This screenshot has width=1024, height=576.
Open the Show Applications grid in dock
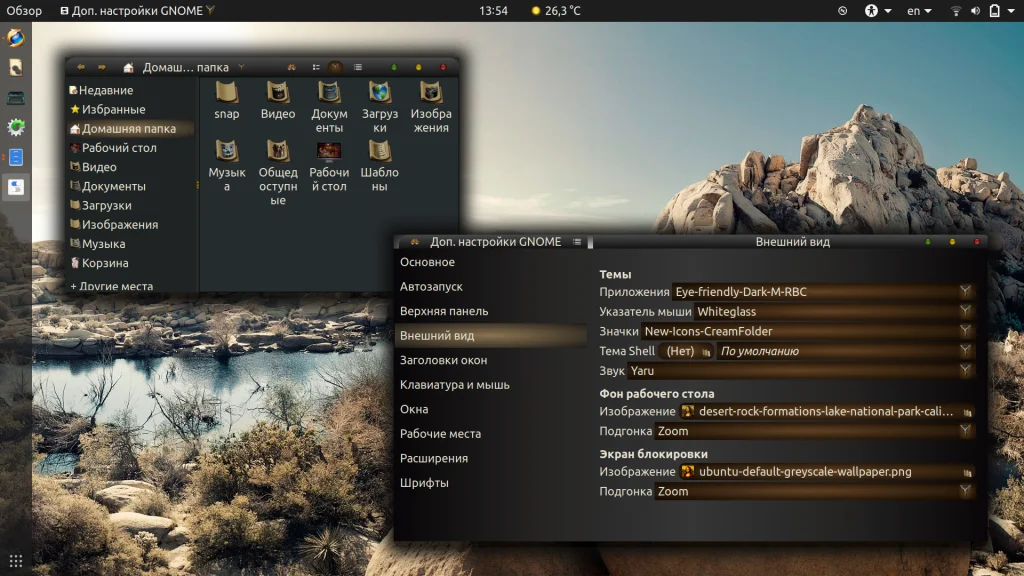15,560
